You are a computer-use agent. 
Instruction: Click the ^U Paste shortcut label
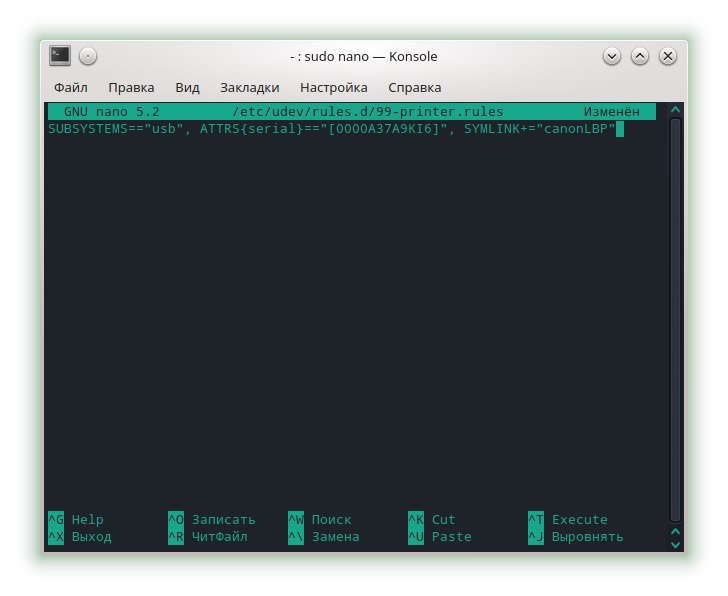click(440, 537)
